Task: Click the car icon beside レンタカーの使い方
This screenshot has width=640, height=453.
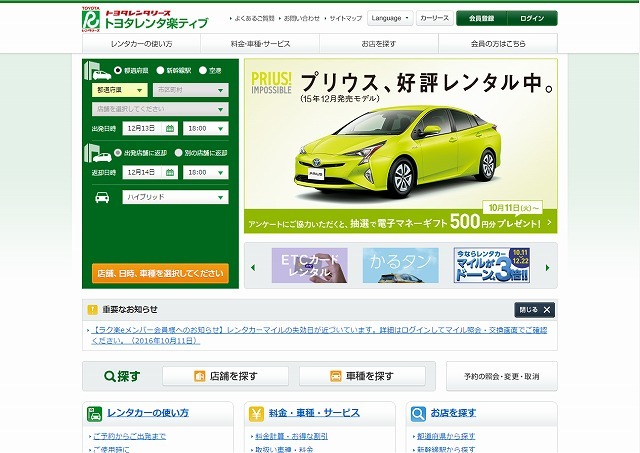Action: [93, 412]
